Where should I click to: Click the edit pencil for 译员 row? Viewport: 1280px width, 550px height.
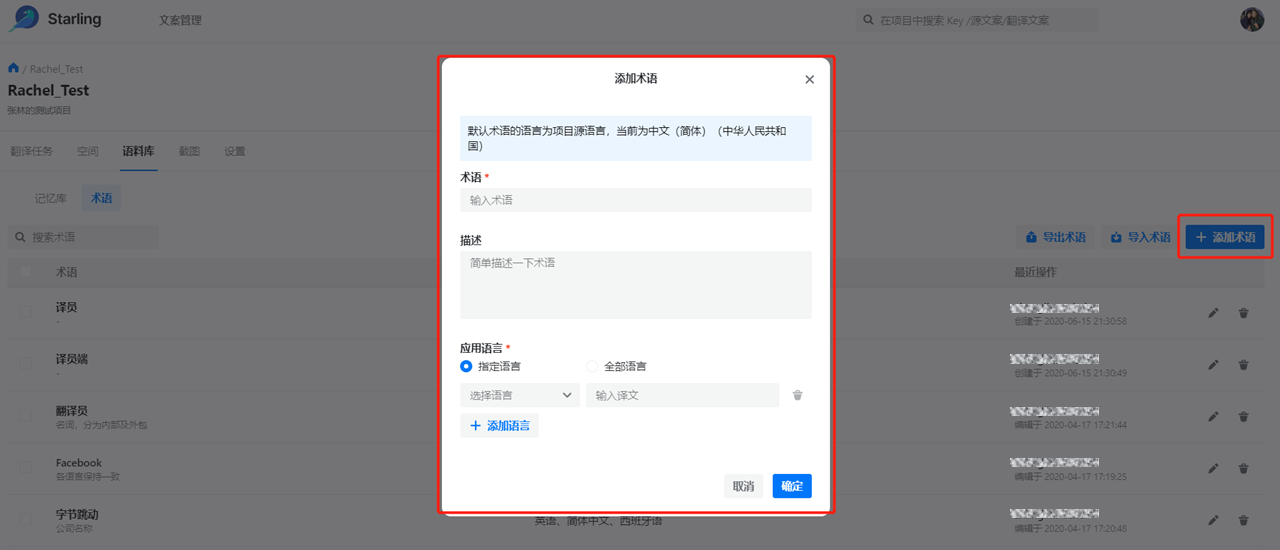click(1213, 313)
